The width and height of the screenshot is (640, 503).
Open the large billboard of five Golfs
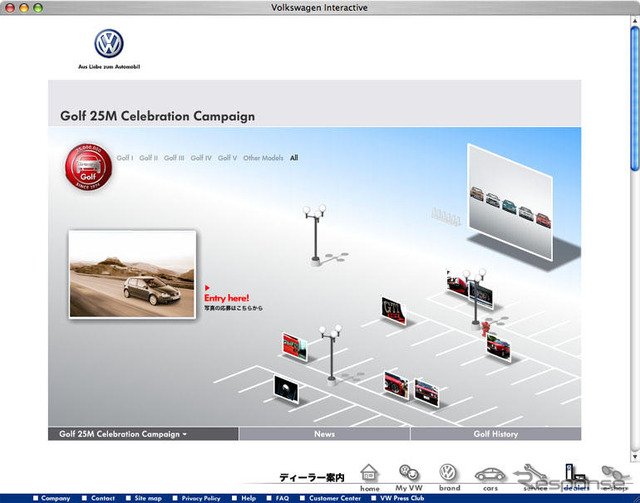point(510,202)
